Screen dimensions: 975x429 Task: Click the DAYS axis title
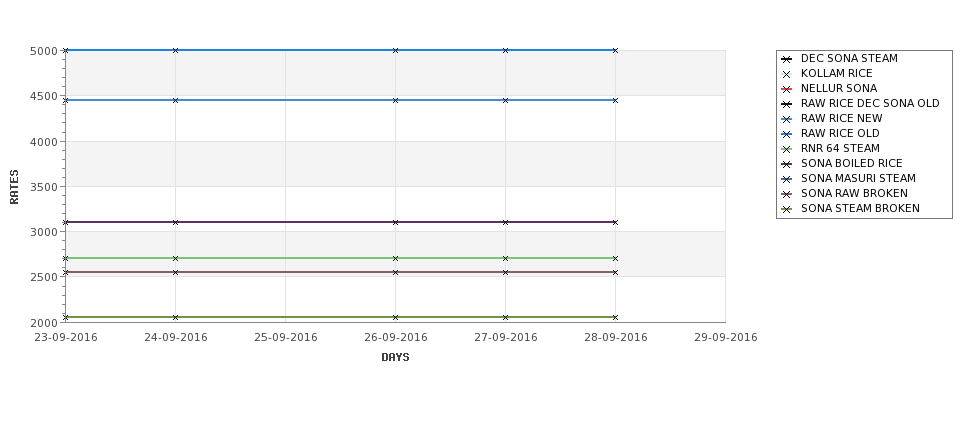coord(395,357)
